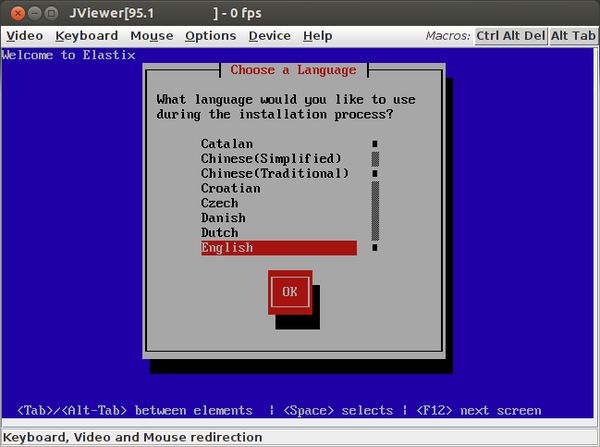The width and height of the screenshot is (600, 447).
Task: Send the Alt Tab macro
Action: click(573, 36)
